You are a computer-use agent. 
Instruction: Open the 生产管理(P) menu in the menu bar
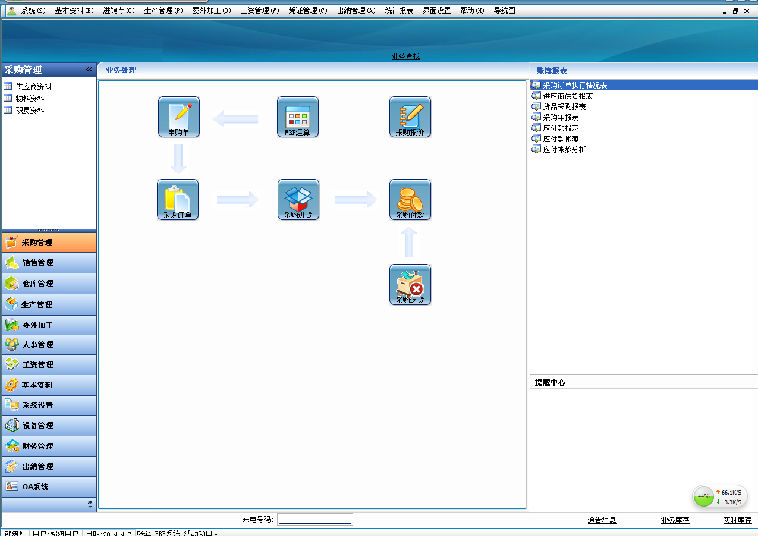(163, 10)
